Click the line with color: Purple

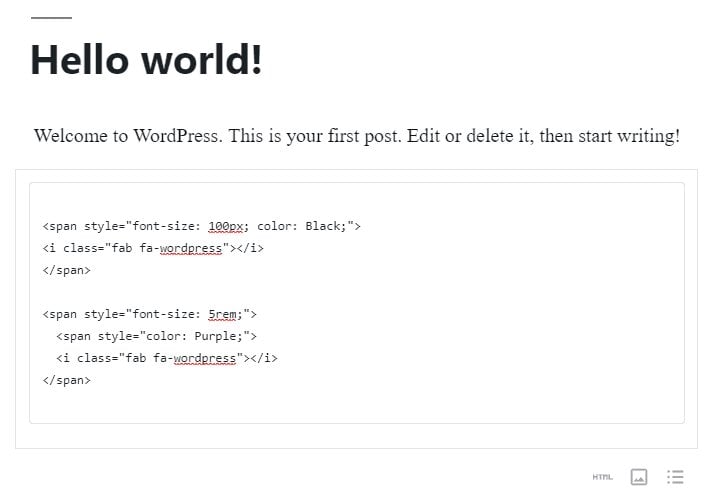[x=156, y=336]
